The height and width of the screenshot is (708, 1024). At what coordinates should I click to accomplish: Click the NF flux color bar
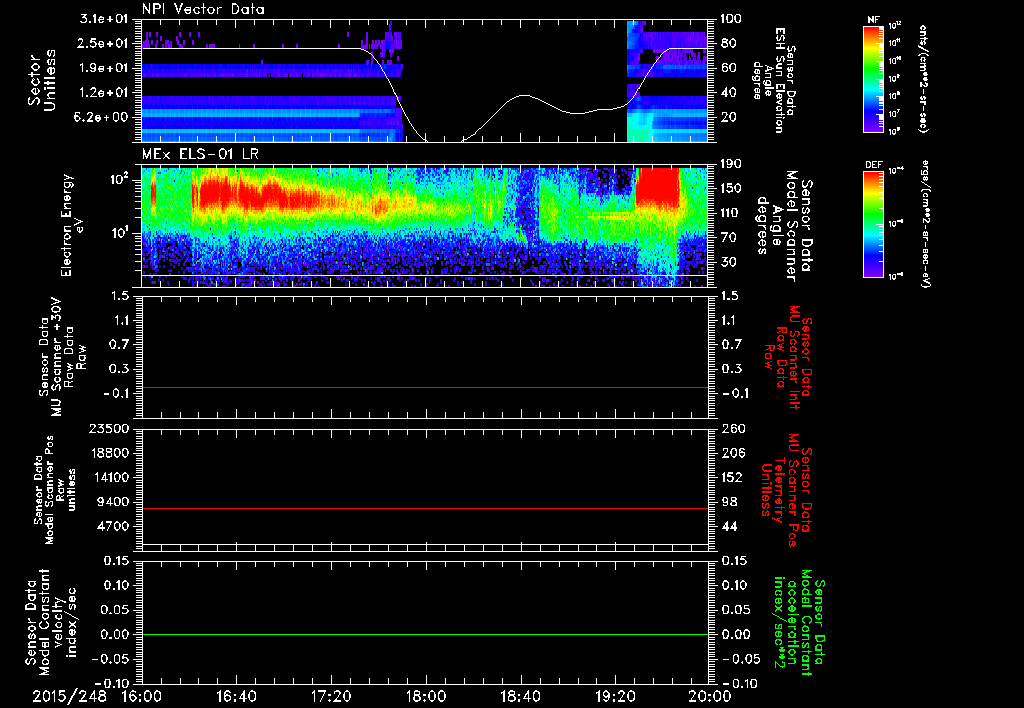point(874,78)
